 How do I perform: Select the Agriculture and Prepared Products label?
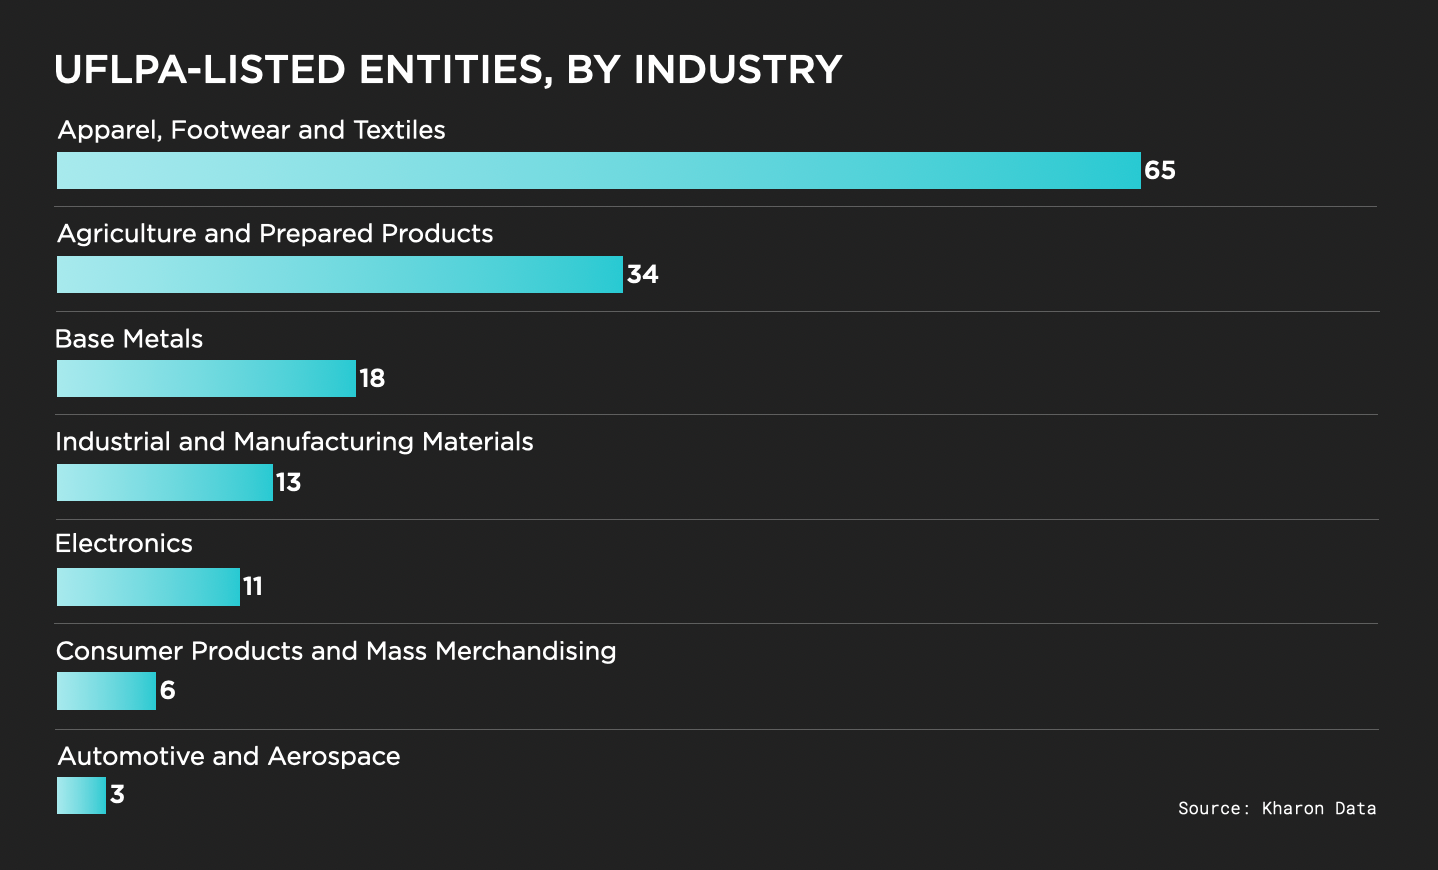tap(275, 234)
